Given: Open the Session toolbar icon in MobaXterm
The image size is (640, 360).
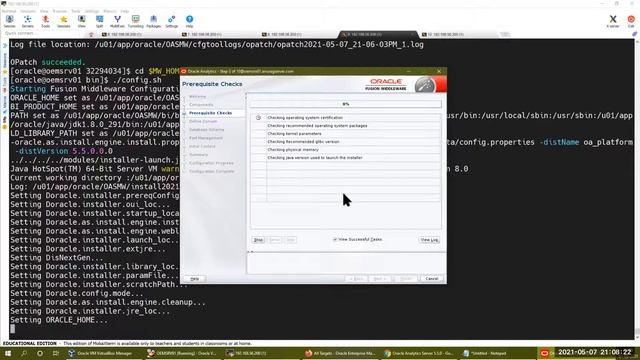Looking at the screenshot, I should point(9,21).
